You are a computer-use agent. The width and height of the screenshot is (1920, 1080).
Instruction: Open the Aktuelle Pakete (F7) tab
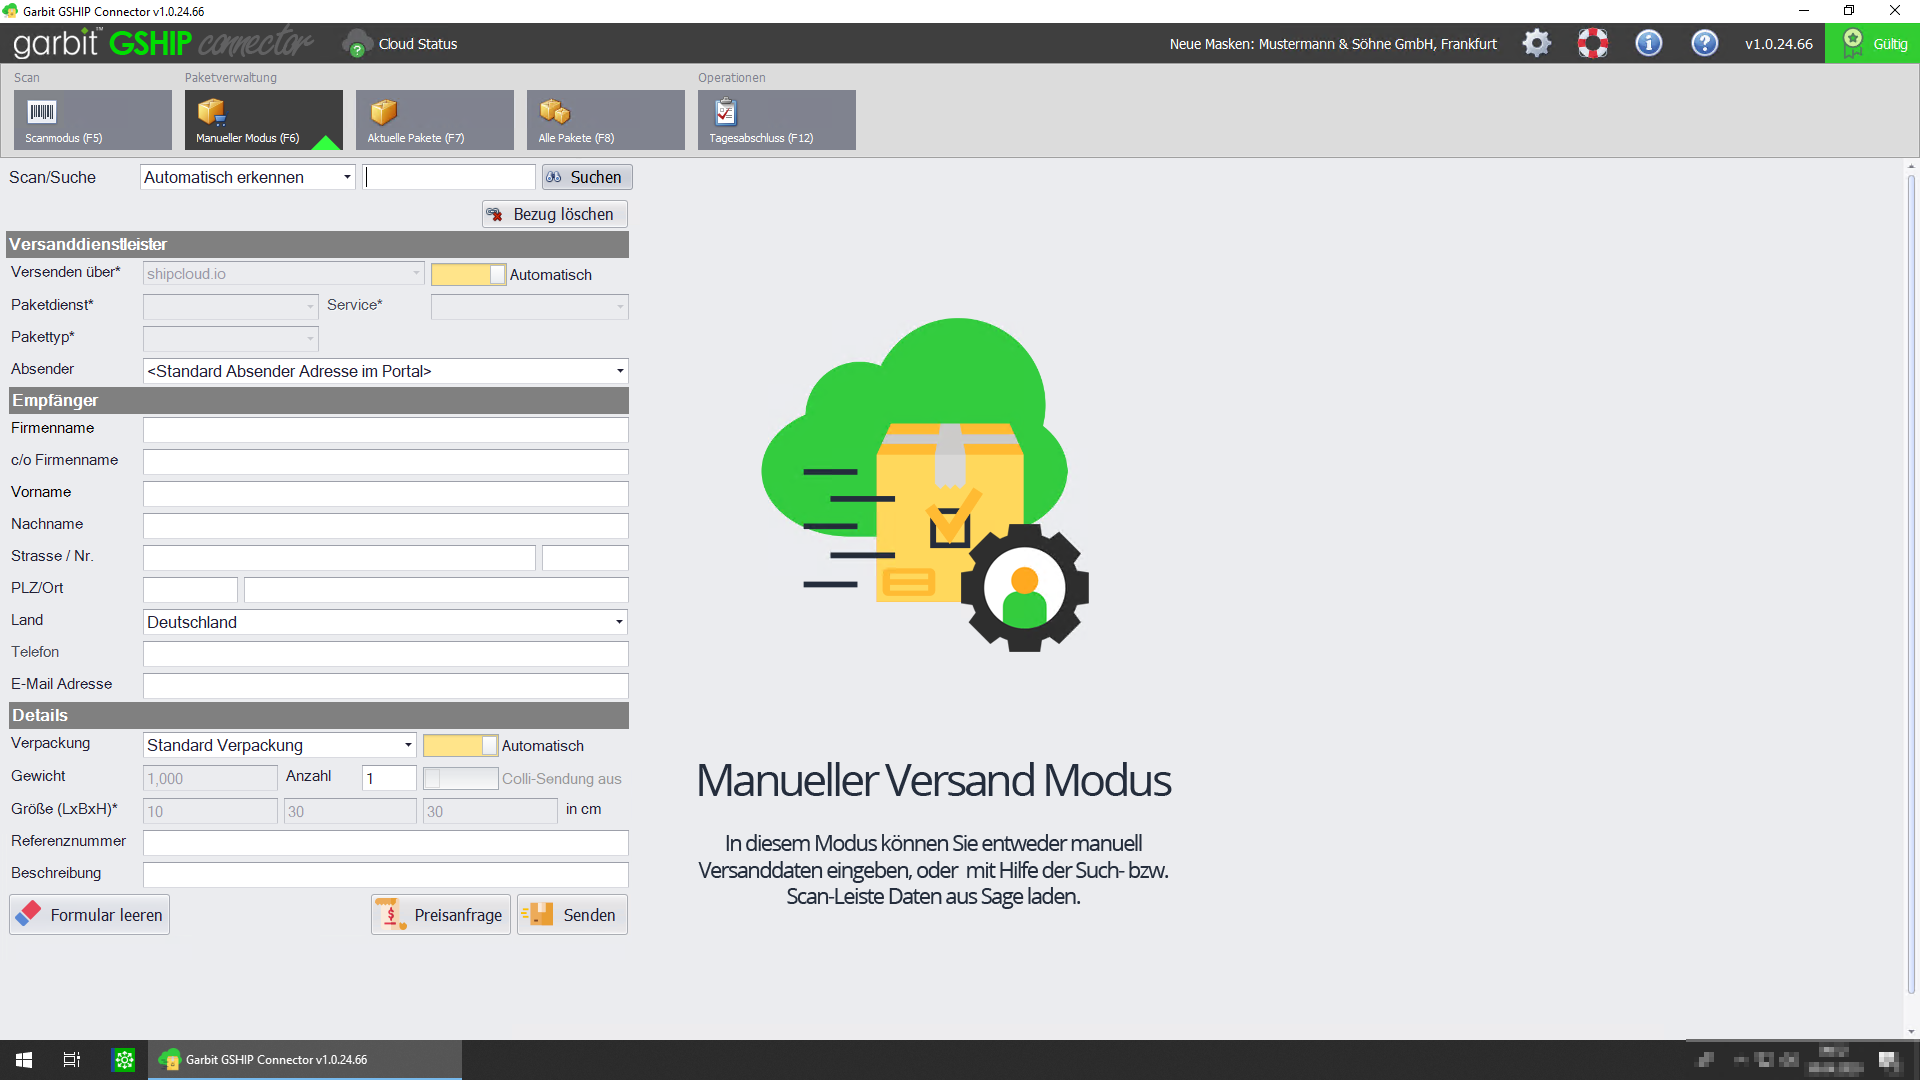tap(434, 120)
